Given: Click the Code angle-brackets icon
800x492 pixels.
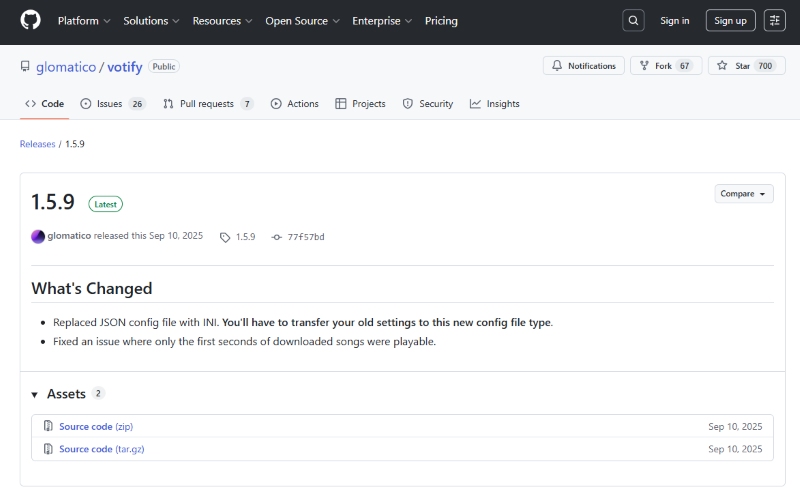Looking at the screenshot, I should 30,104.
